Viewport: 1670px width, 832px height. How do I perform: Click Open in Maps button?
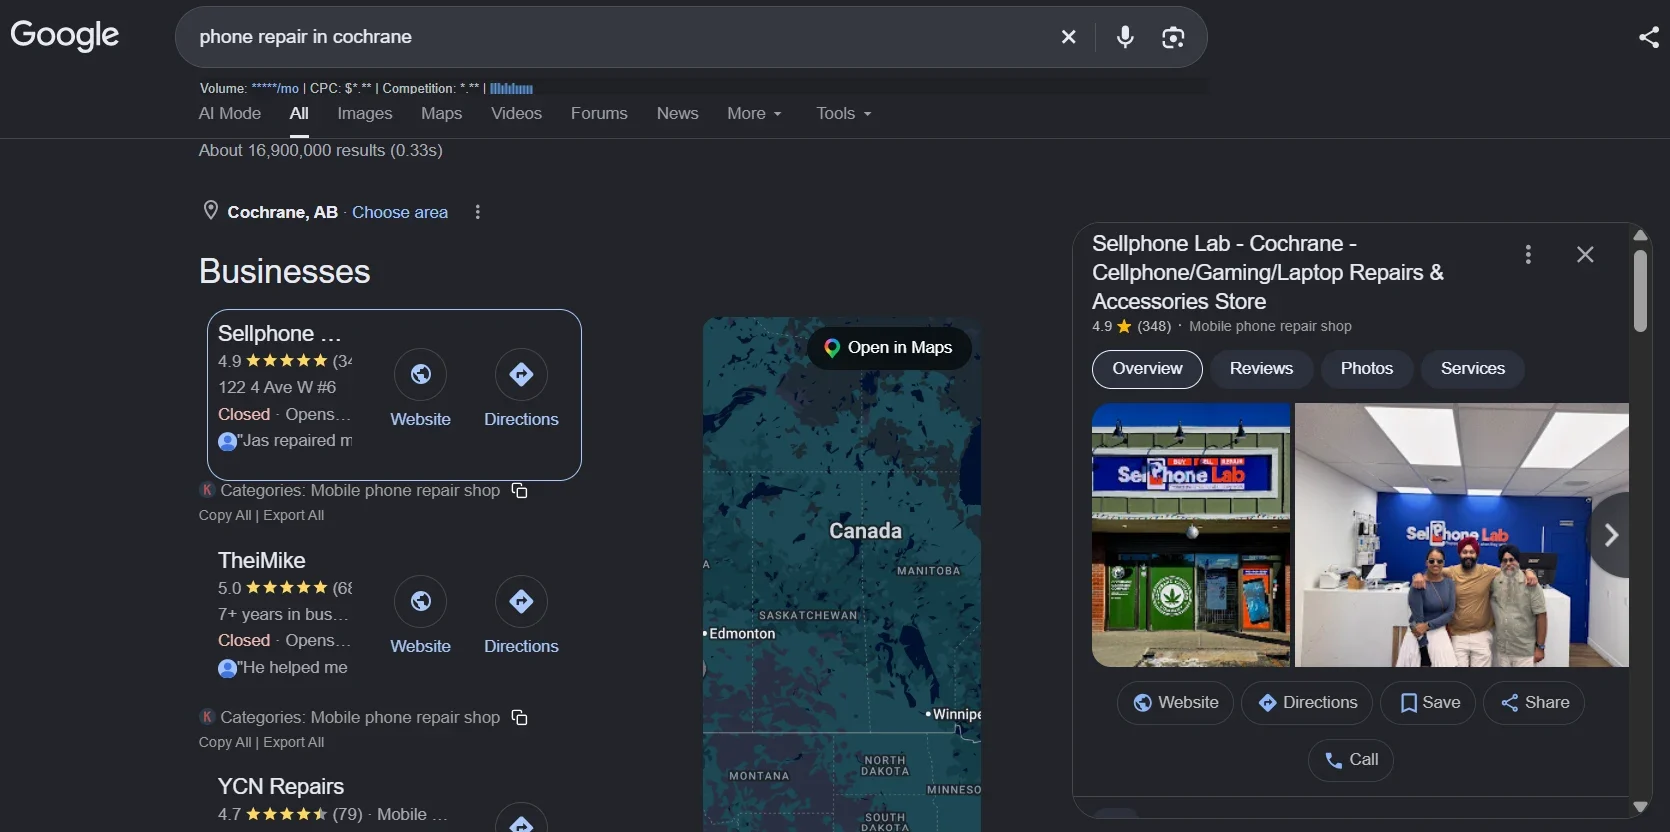point(889,348)
